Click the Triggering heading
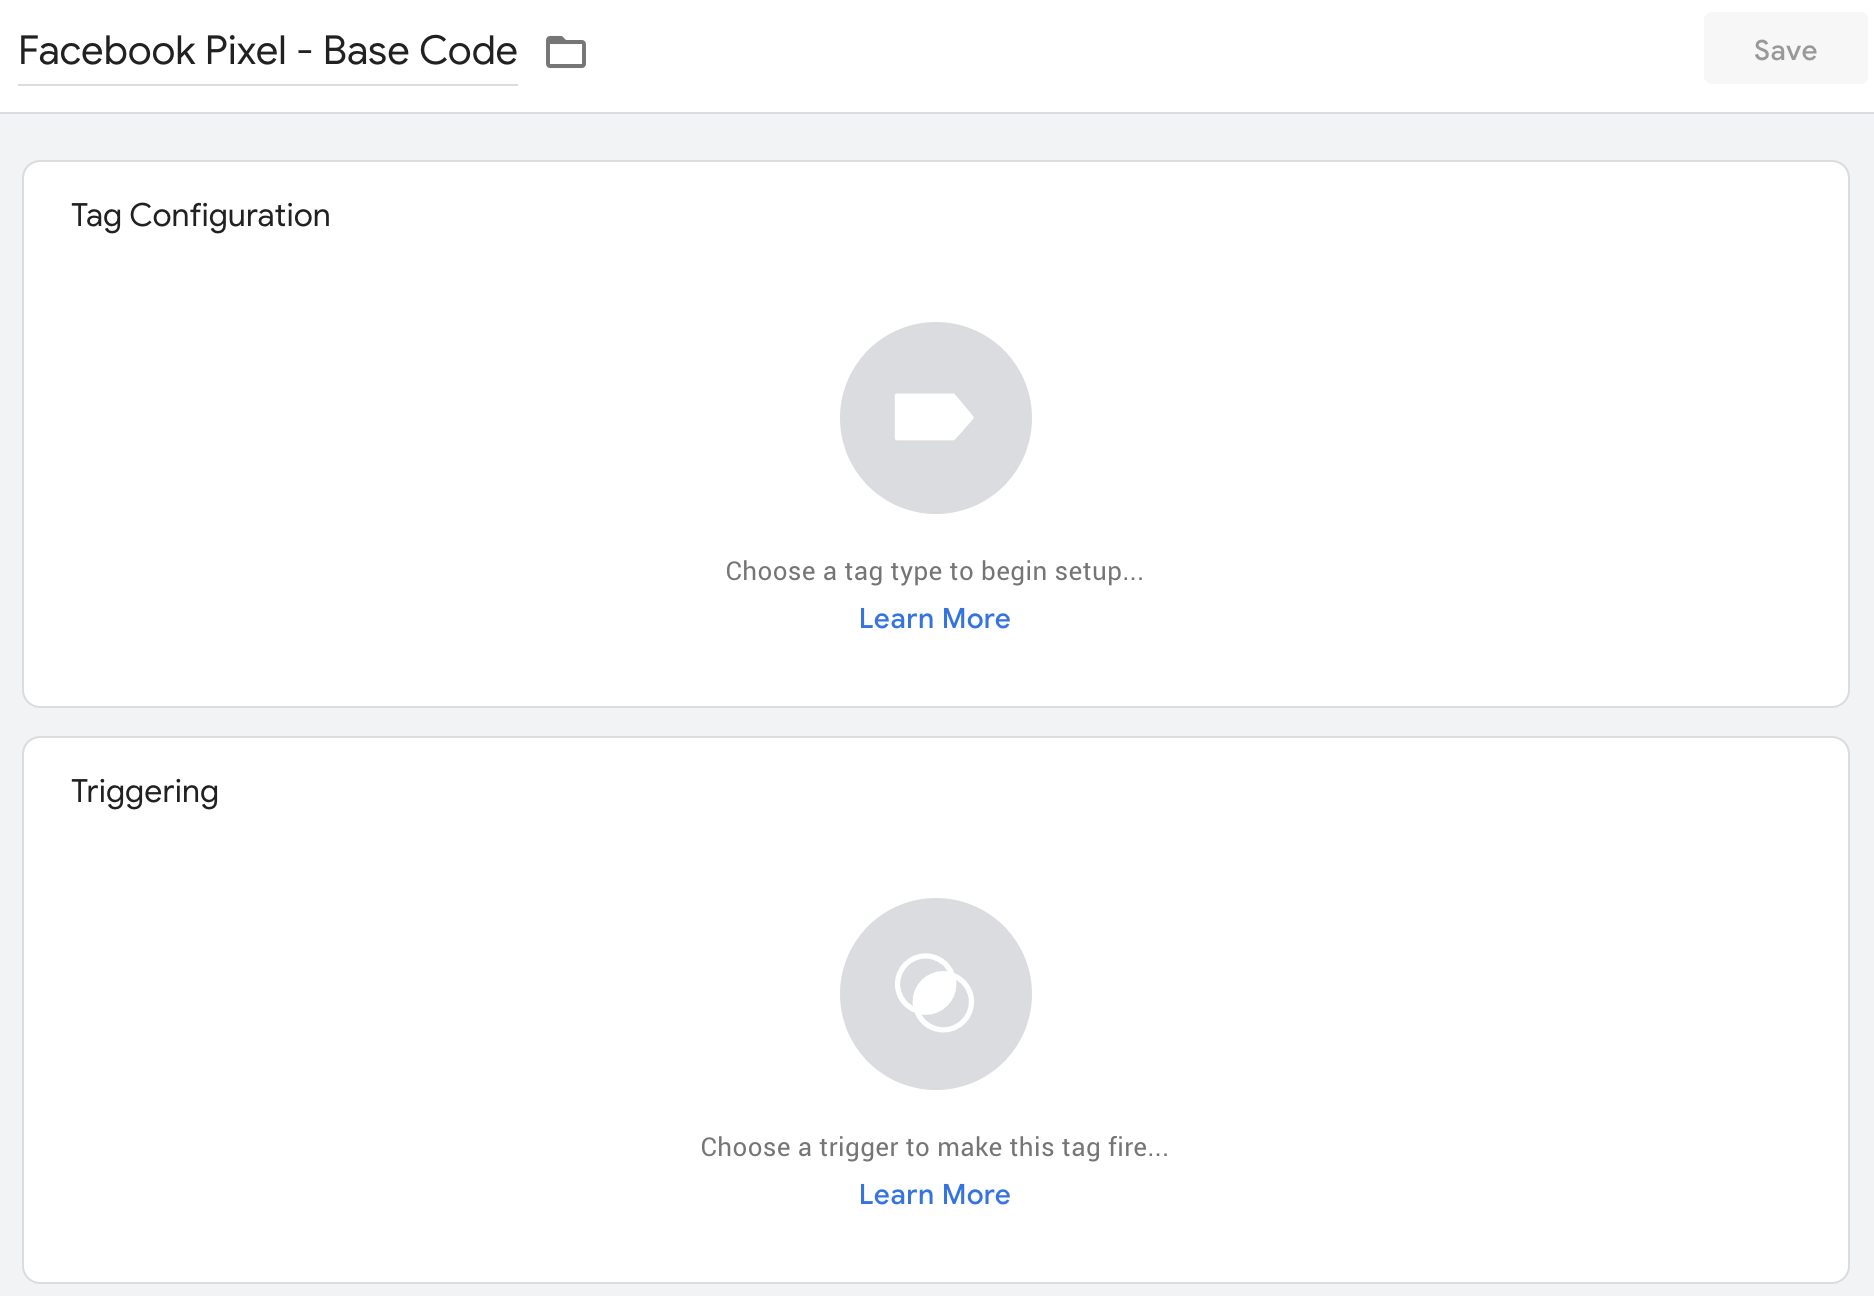This screenshot has height=1296, width=1874. click(x=144, y=791)
